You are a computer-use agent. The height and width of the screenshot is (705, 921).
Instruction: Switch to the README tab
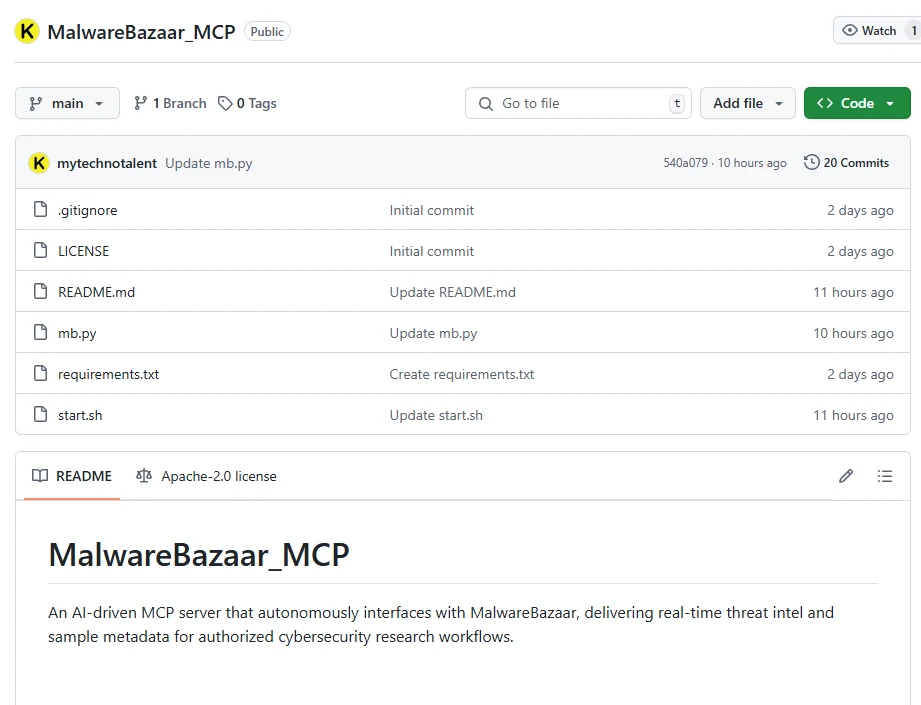coord(70,476)
